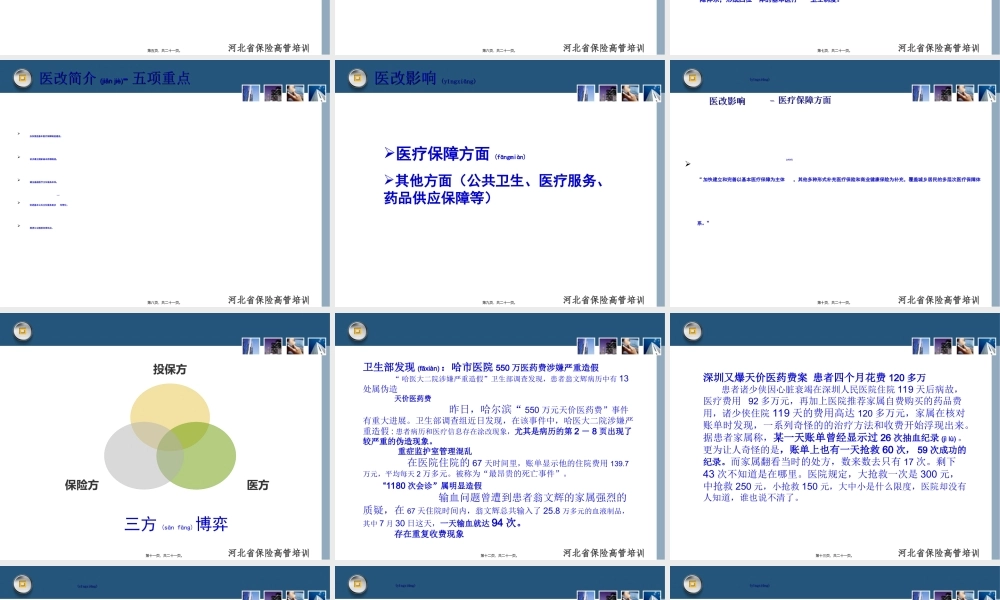Expand the first ➤ bullet on 医改简介 slide
Screen dimensions: 1000x600
pyautogui.click(x=18, y=133)
